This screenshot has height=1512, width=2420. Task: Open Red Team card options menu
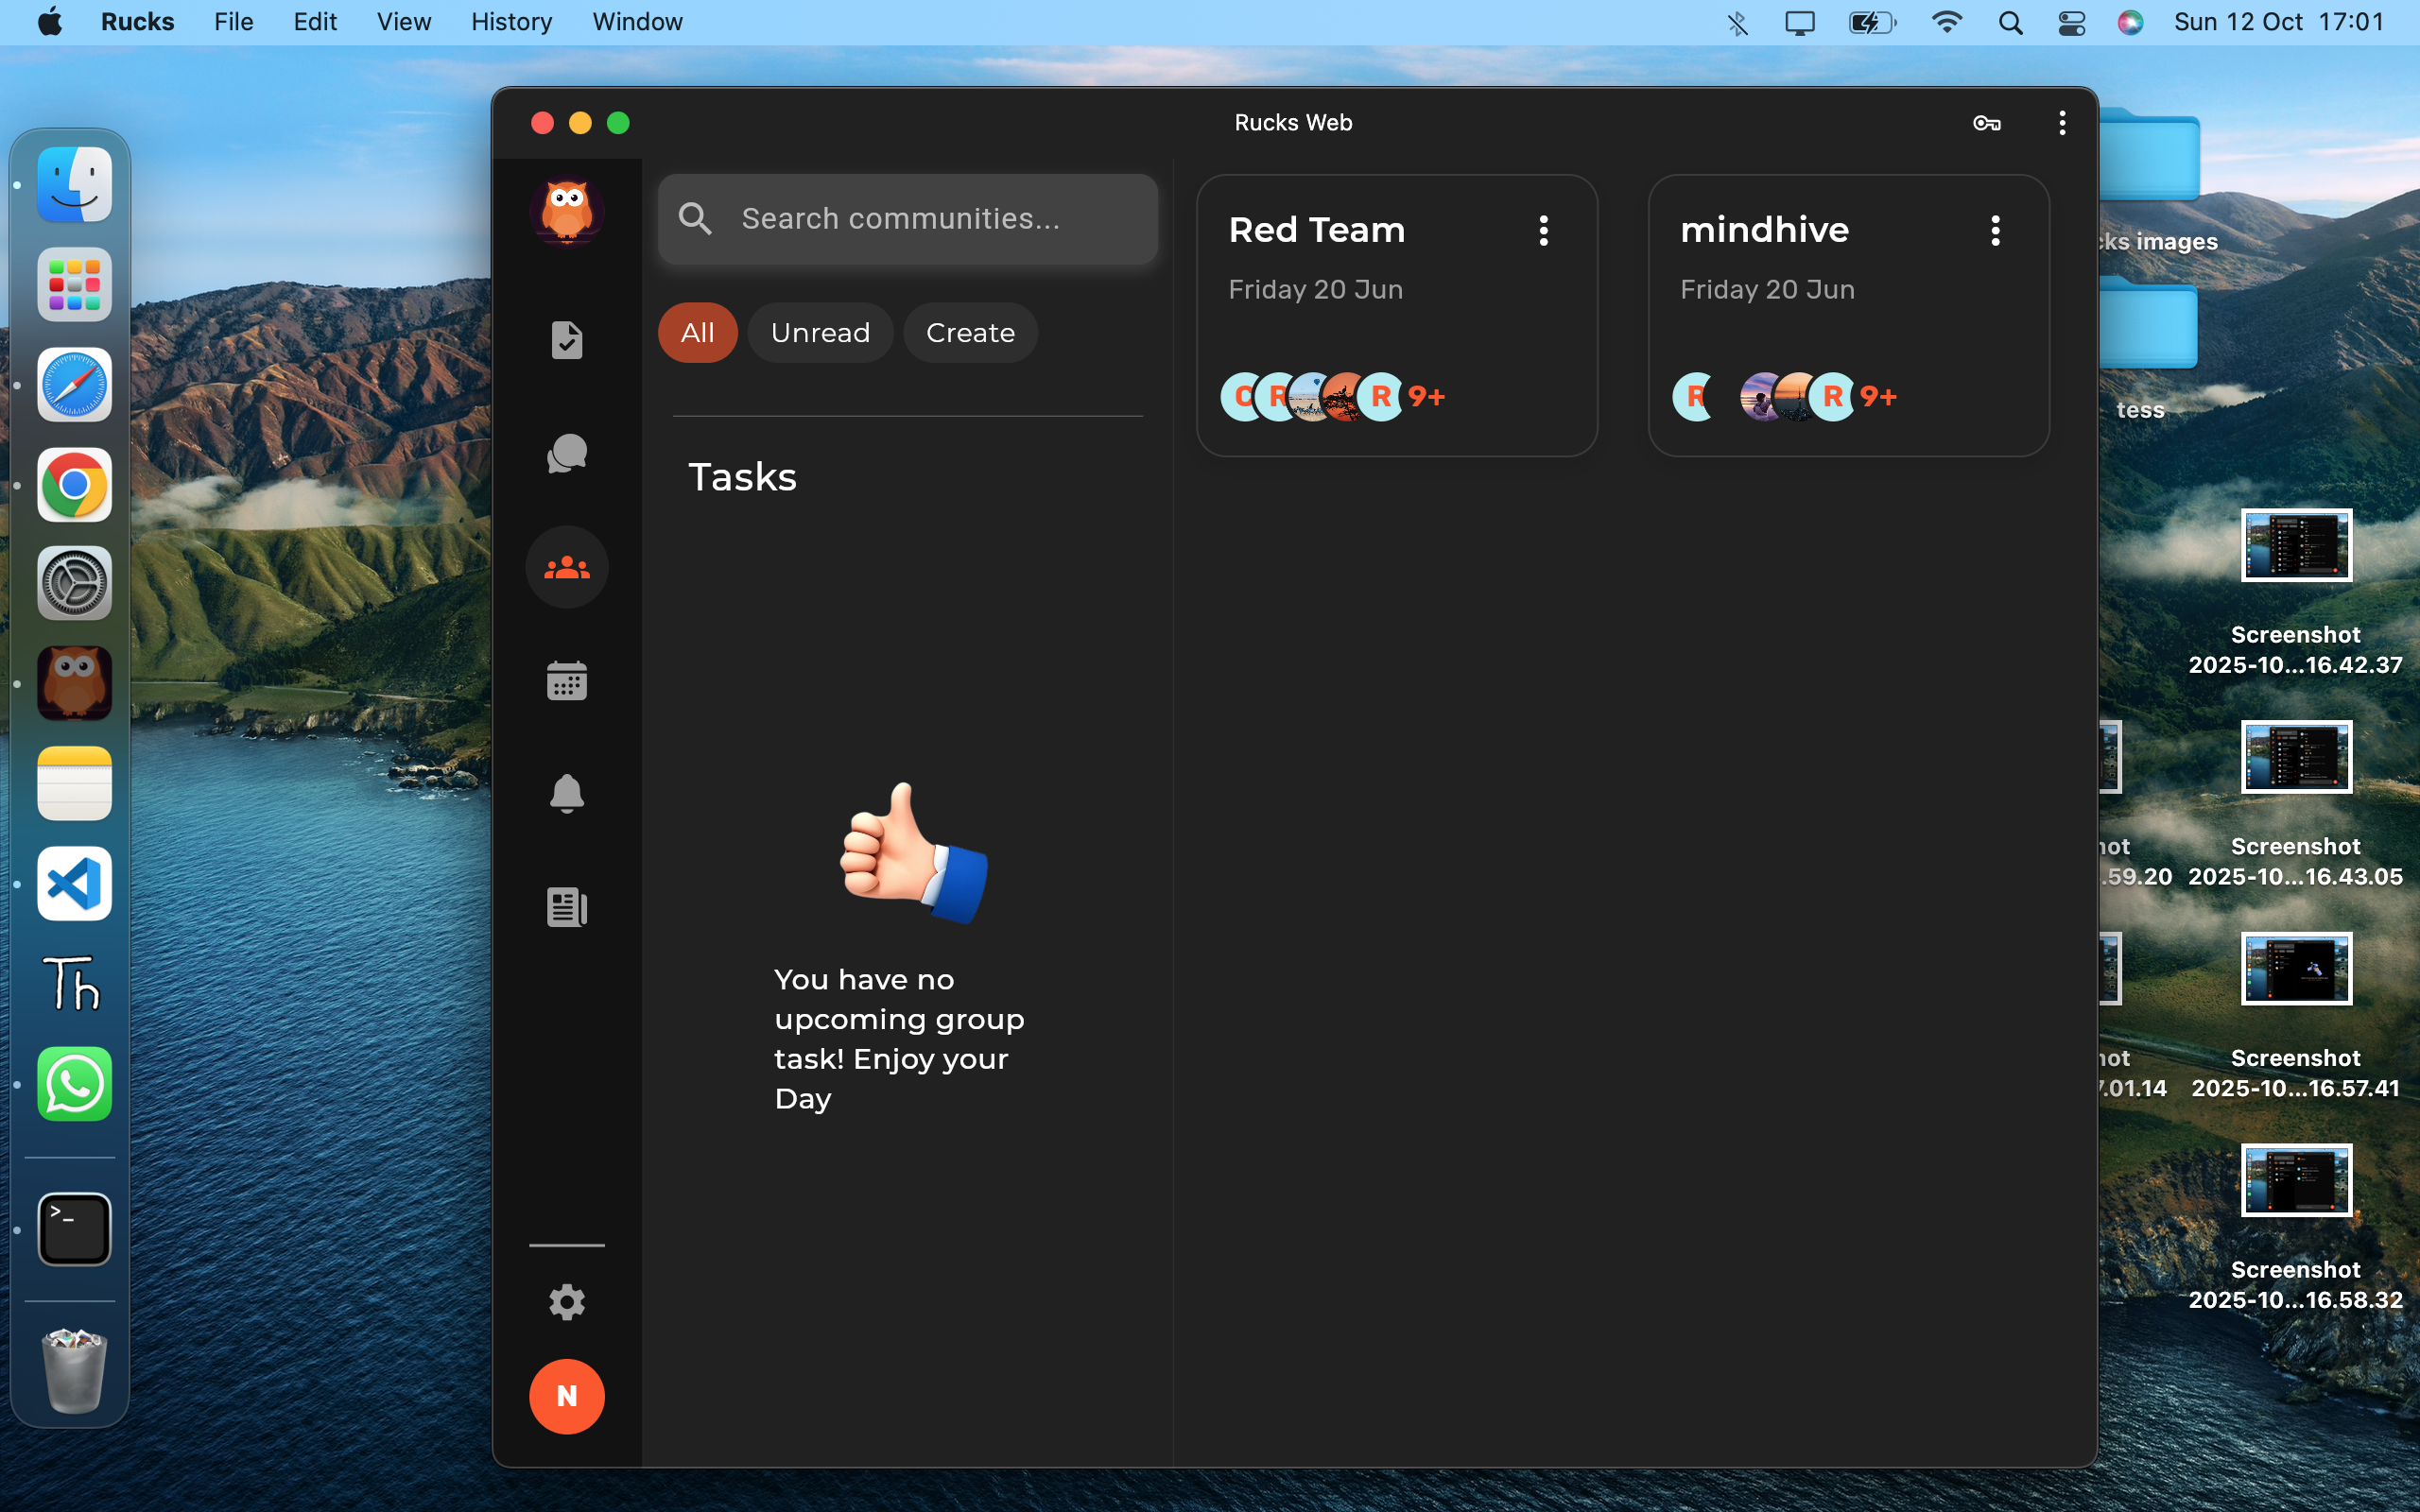point(1543,231)
